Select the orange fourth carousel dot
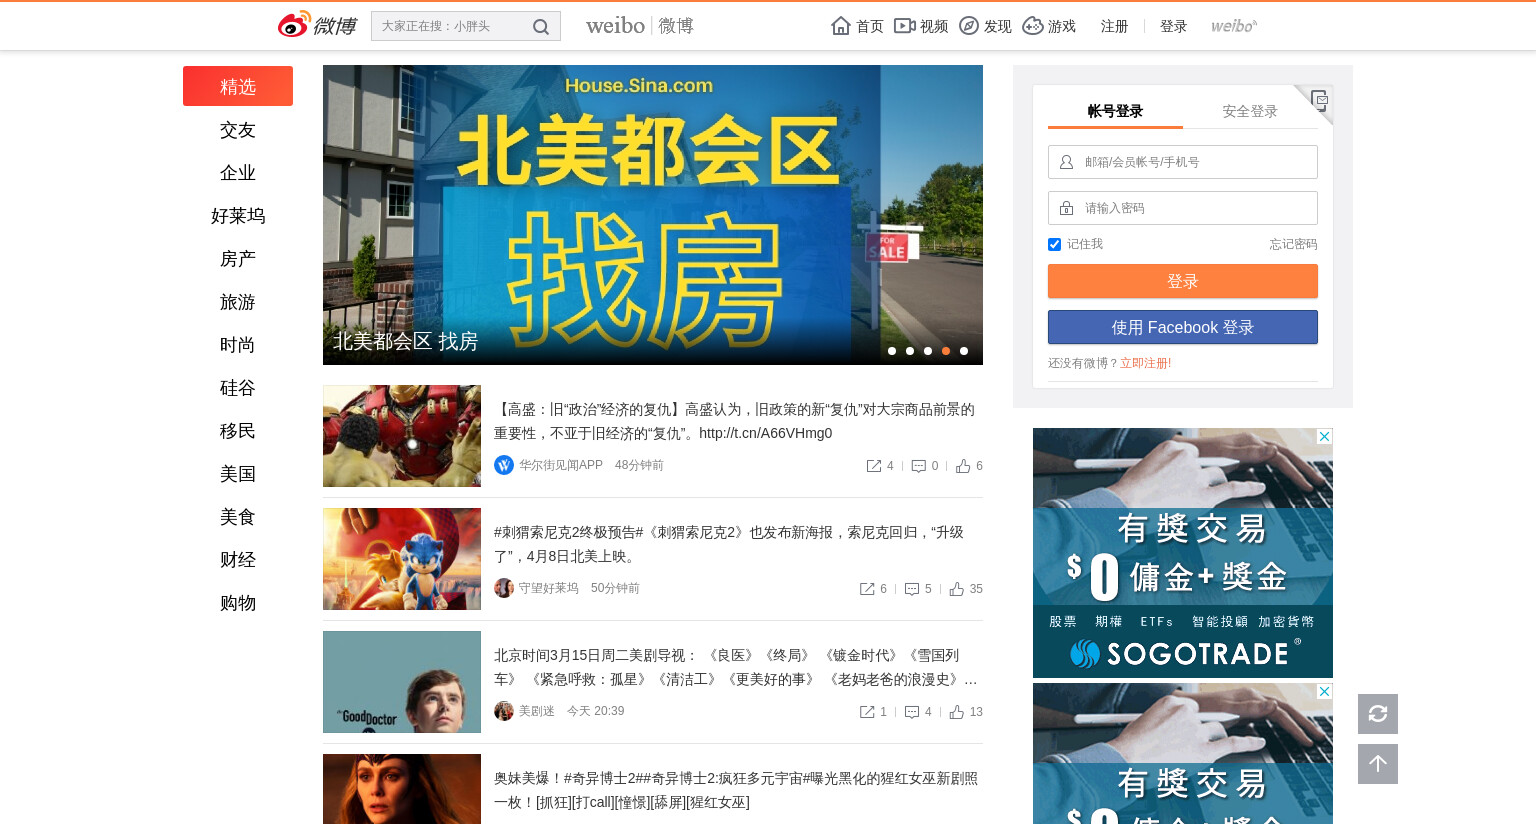The width and height of the screenshot is (1536, 824). pos(946,351)
